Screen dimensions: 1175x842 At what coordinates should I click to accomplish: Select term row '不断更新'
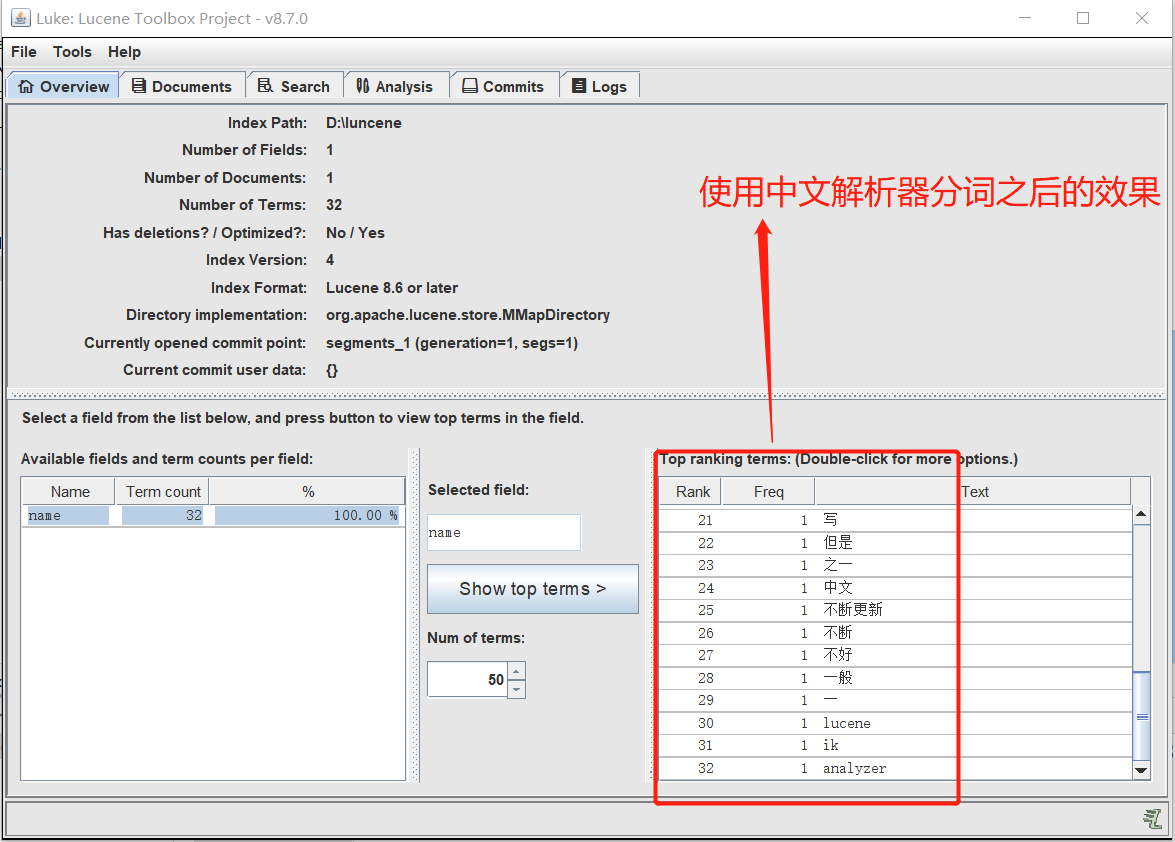click(x=895, y=610)
